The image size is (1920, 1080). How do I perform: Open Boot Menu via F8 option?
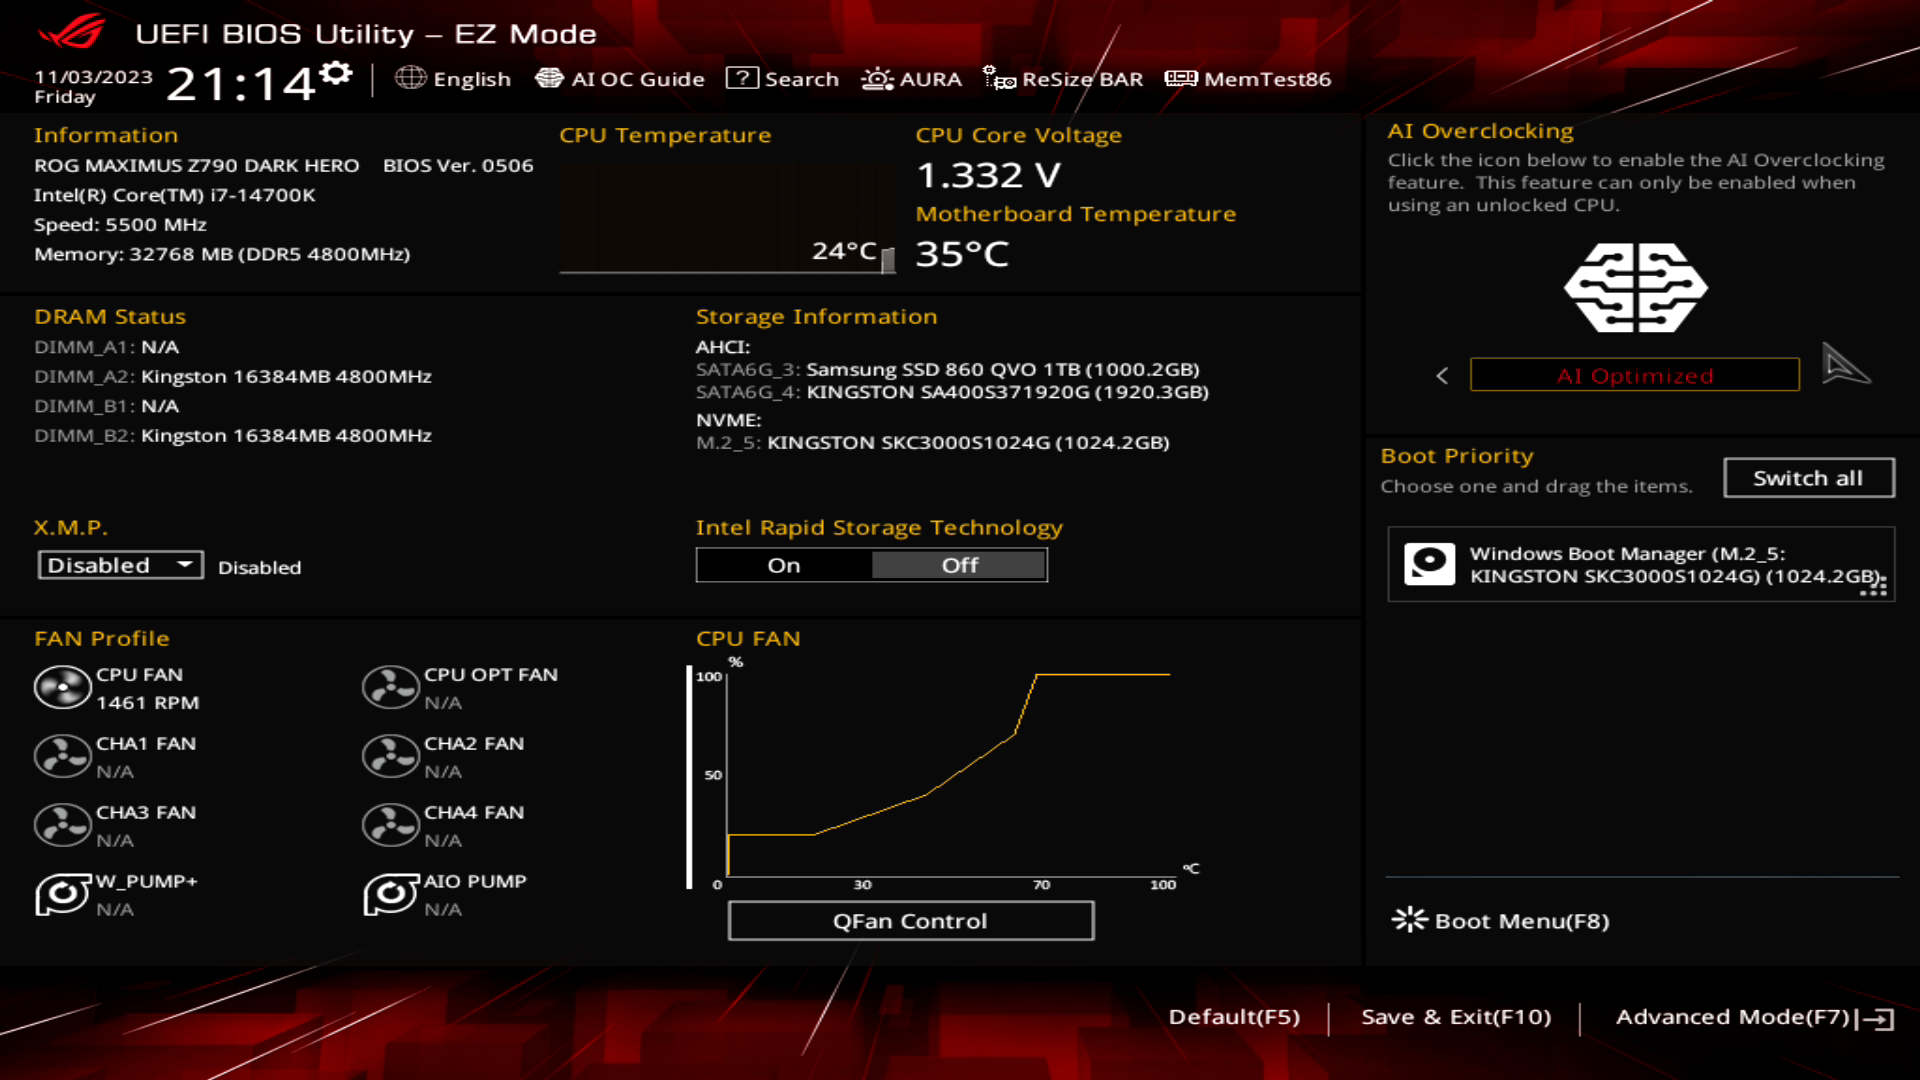[x=1503, y=919]
